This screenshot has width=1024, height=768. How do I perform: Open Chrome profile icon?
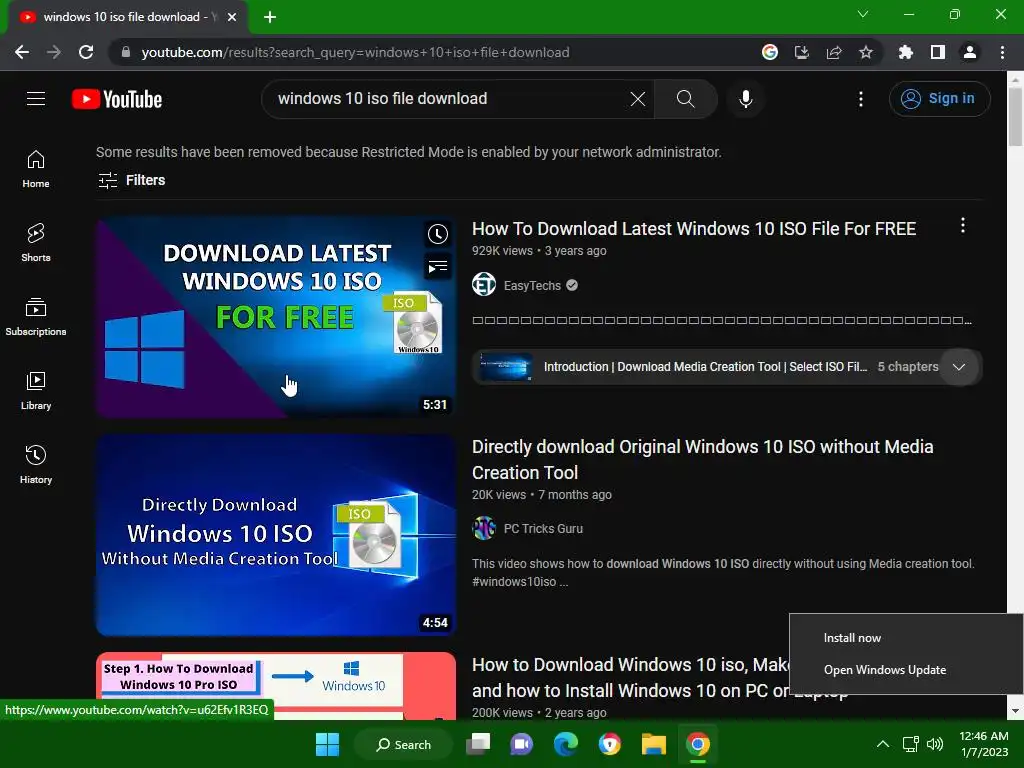[970, 52]
